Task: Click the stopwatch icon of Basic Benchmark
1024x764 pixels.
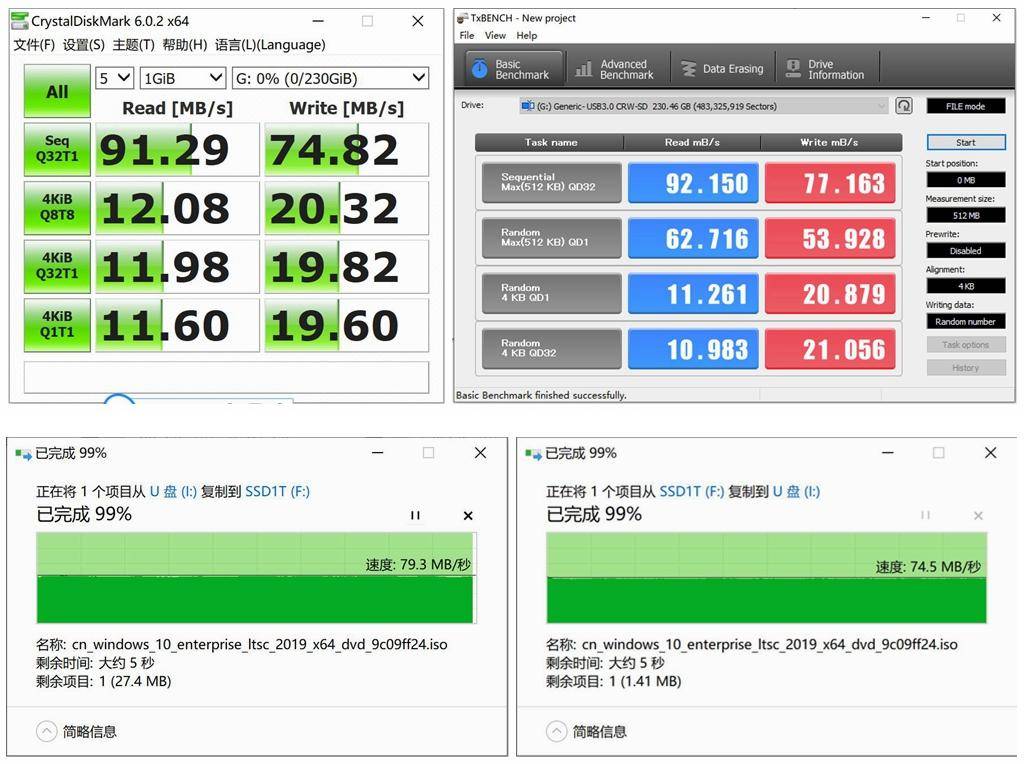Action: (x=480, y=69)
